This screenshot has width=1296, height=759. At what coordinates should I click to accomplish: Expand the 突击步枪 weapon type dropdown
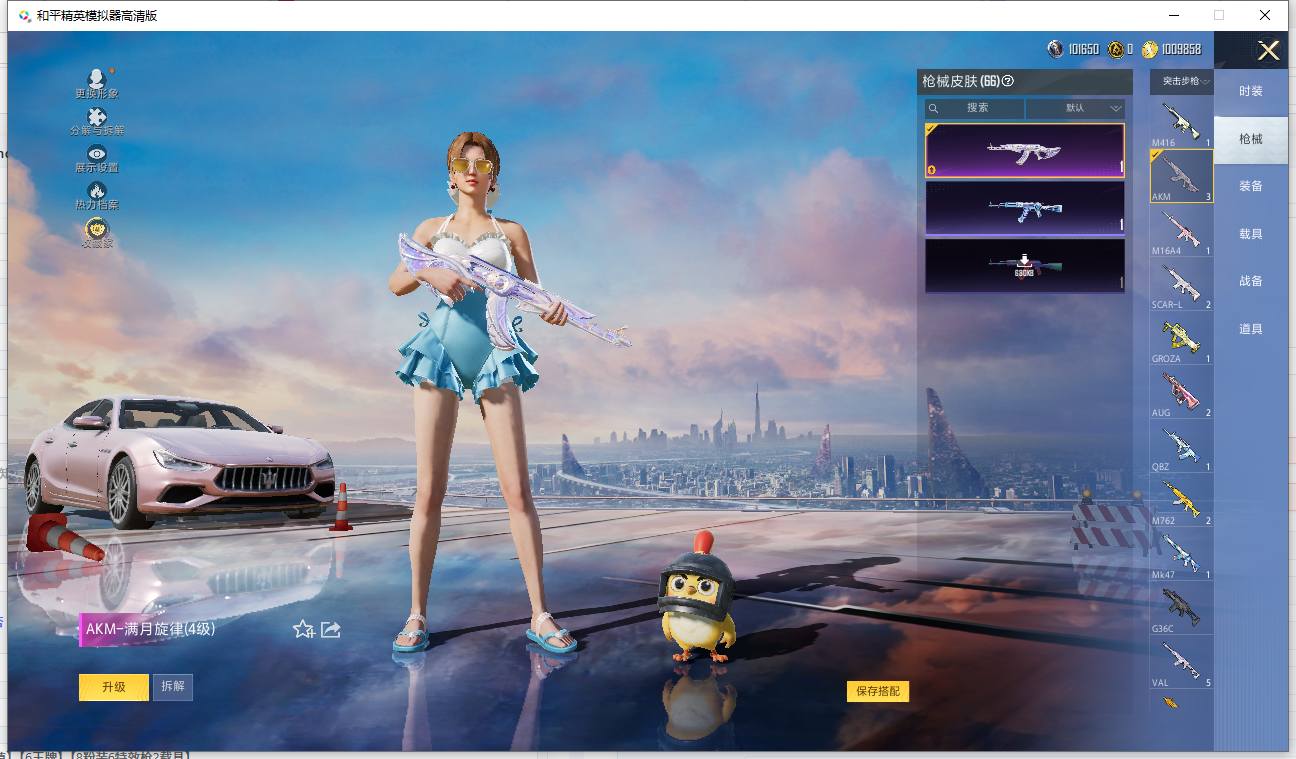coord(1182,82)
